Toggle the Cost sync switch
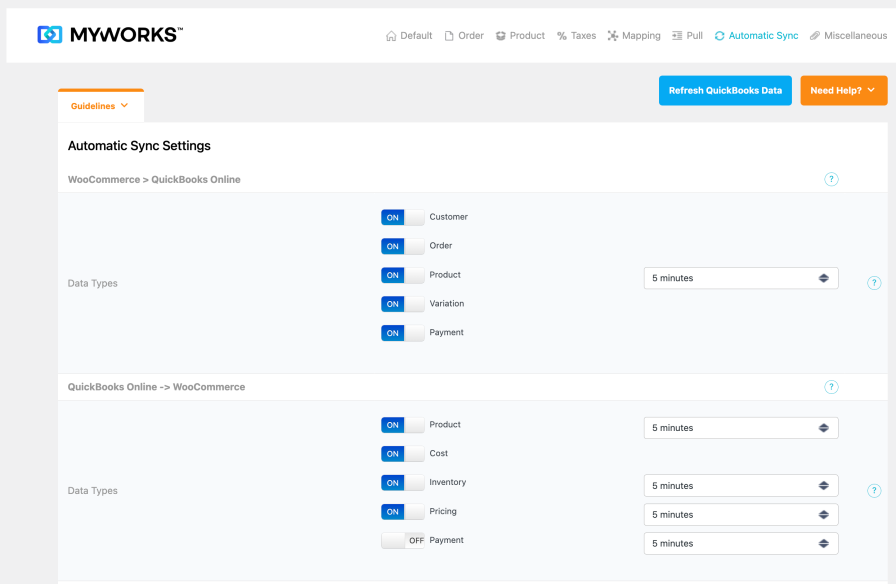 click(402, 454)
